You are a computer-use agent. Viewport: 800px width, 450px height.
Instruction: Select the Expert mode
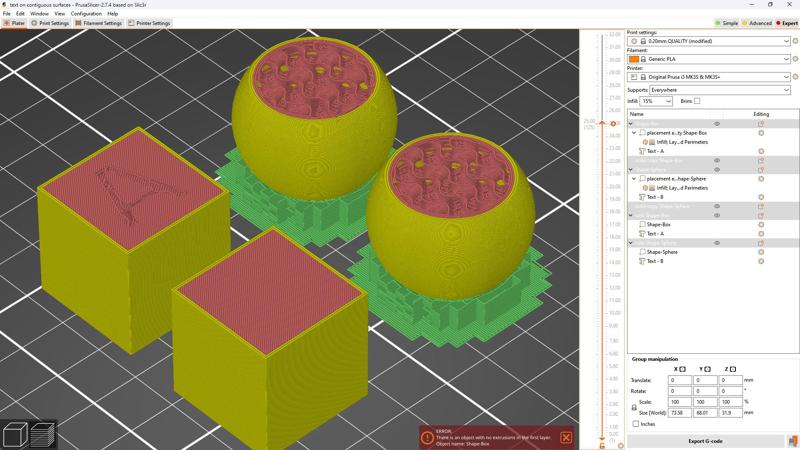[786, 23]
